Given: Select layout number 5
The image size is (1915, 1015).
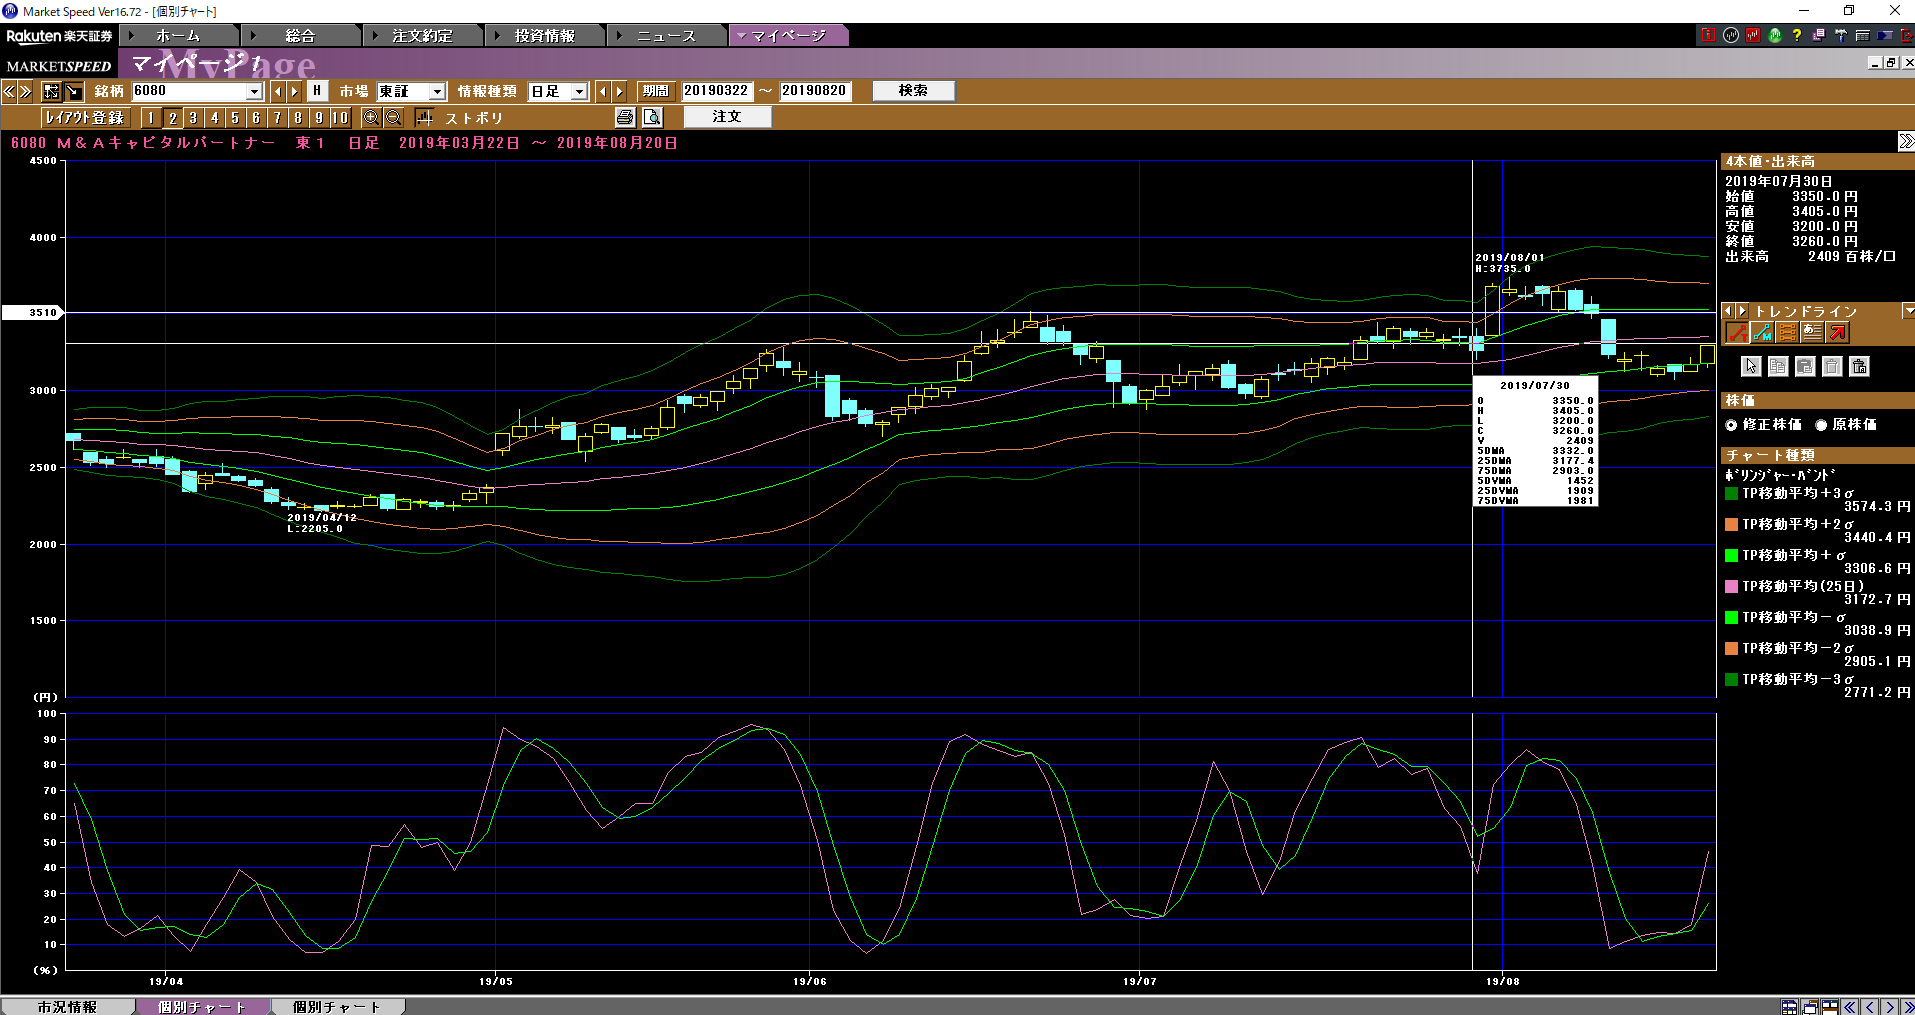Looking at the screenshot, I should [x=235, y=117].
